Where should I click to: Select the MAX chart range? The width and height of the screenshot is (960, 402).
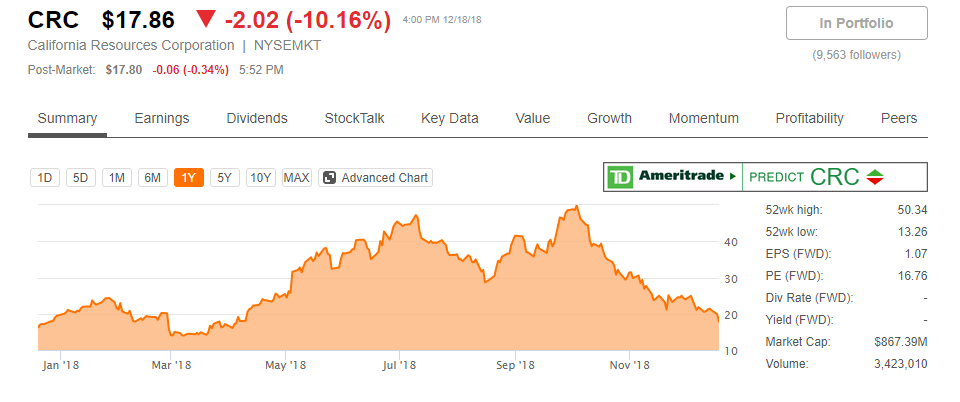click(297, 178)
